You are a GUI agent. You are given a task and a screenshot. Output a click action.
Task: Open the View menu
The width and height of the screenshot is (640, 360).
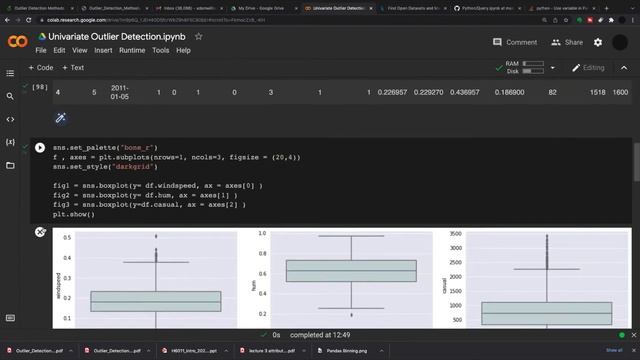[x=80, y=50]
